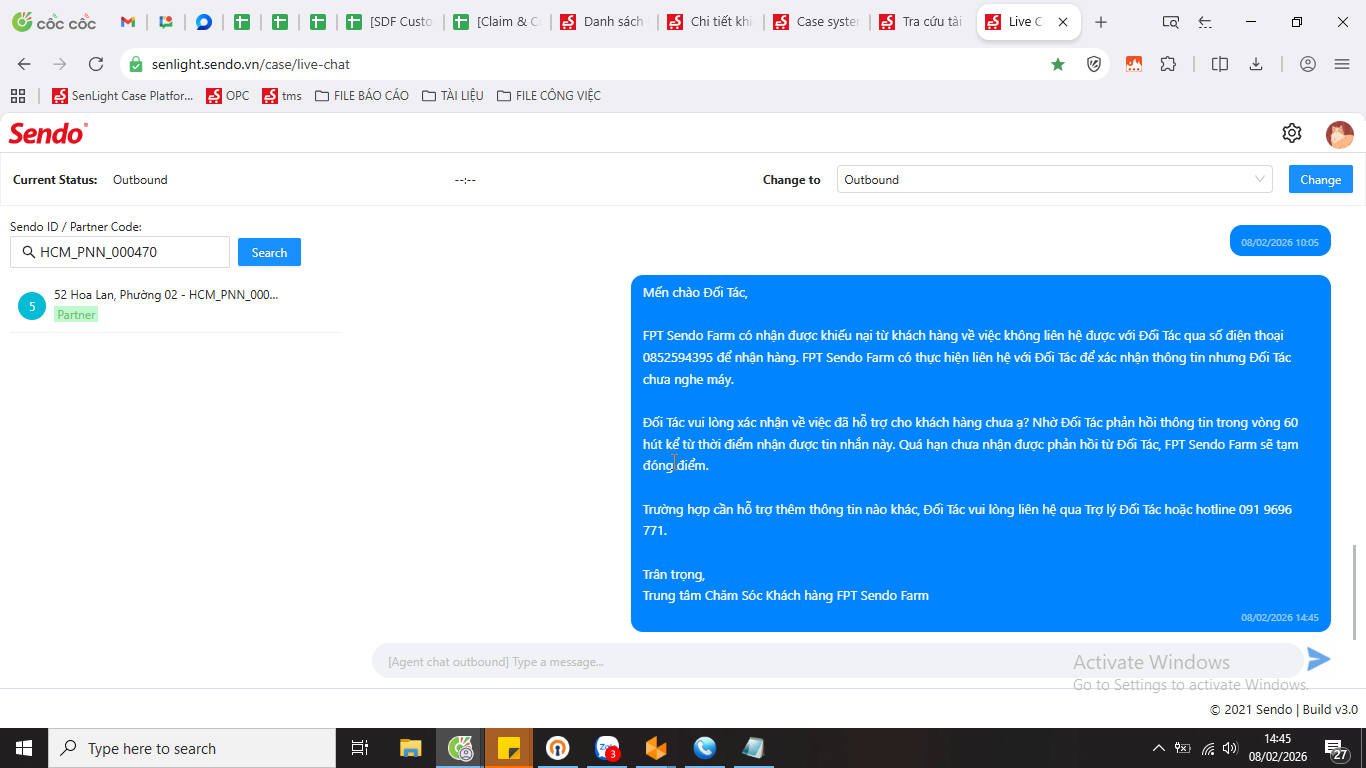Viewport: 1366px width, 768px height.
Task: Open File Explorer from the taskbar
Action: tap(411, 748)
